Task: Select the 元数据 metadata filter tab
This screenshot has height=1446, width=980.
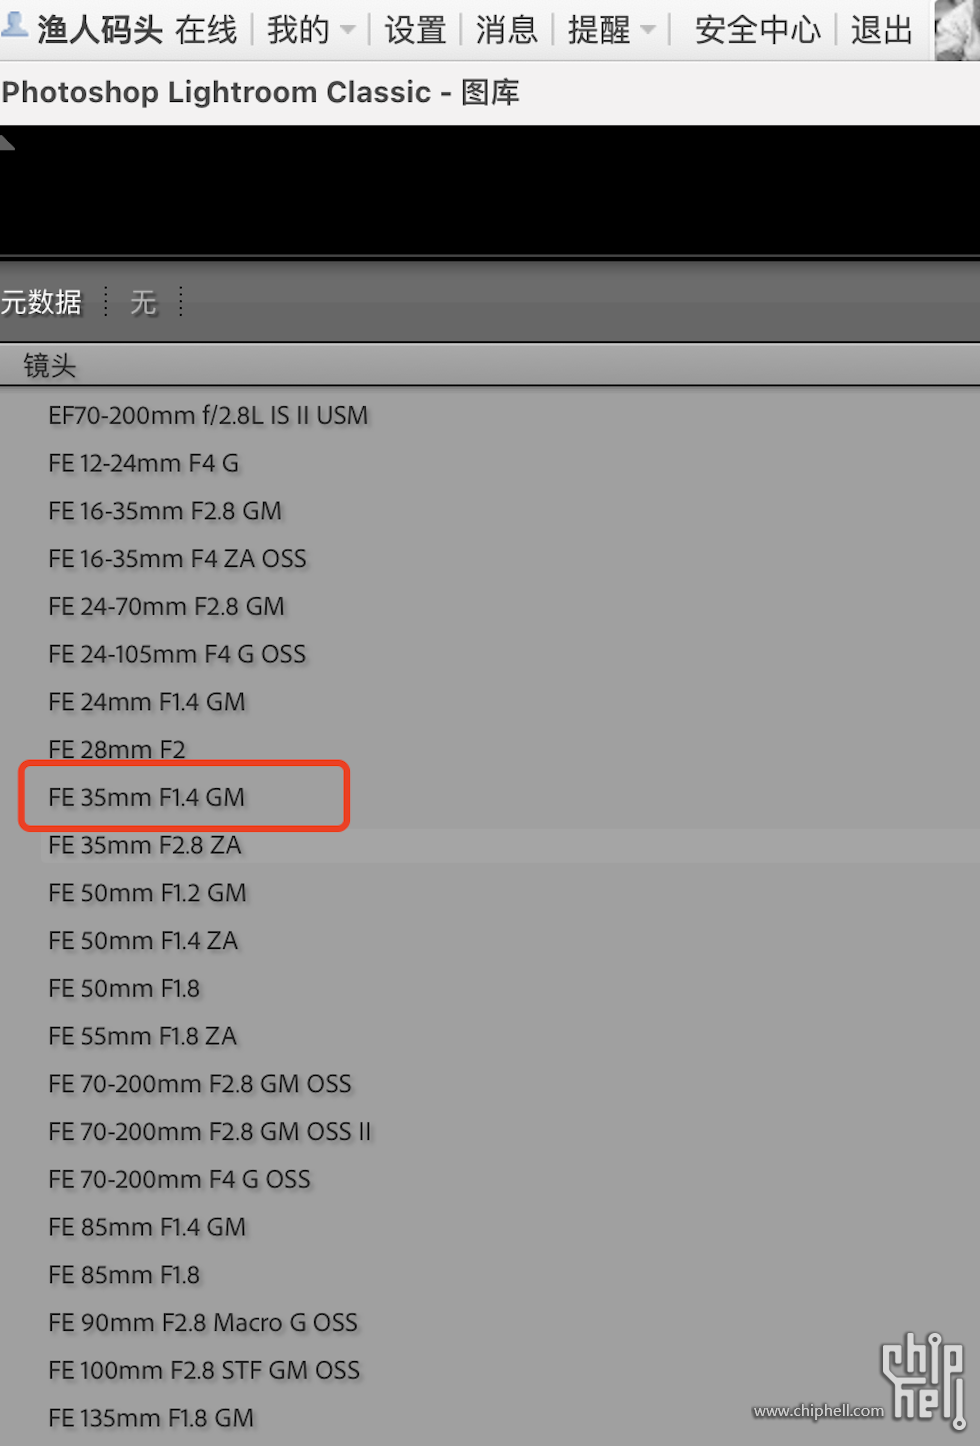Action: [x=41, y=302]
